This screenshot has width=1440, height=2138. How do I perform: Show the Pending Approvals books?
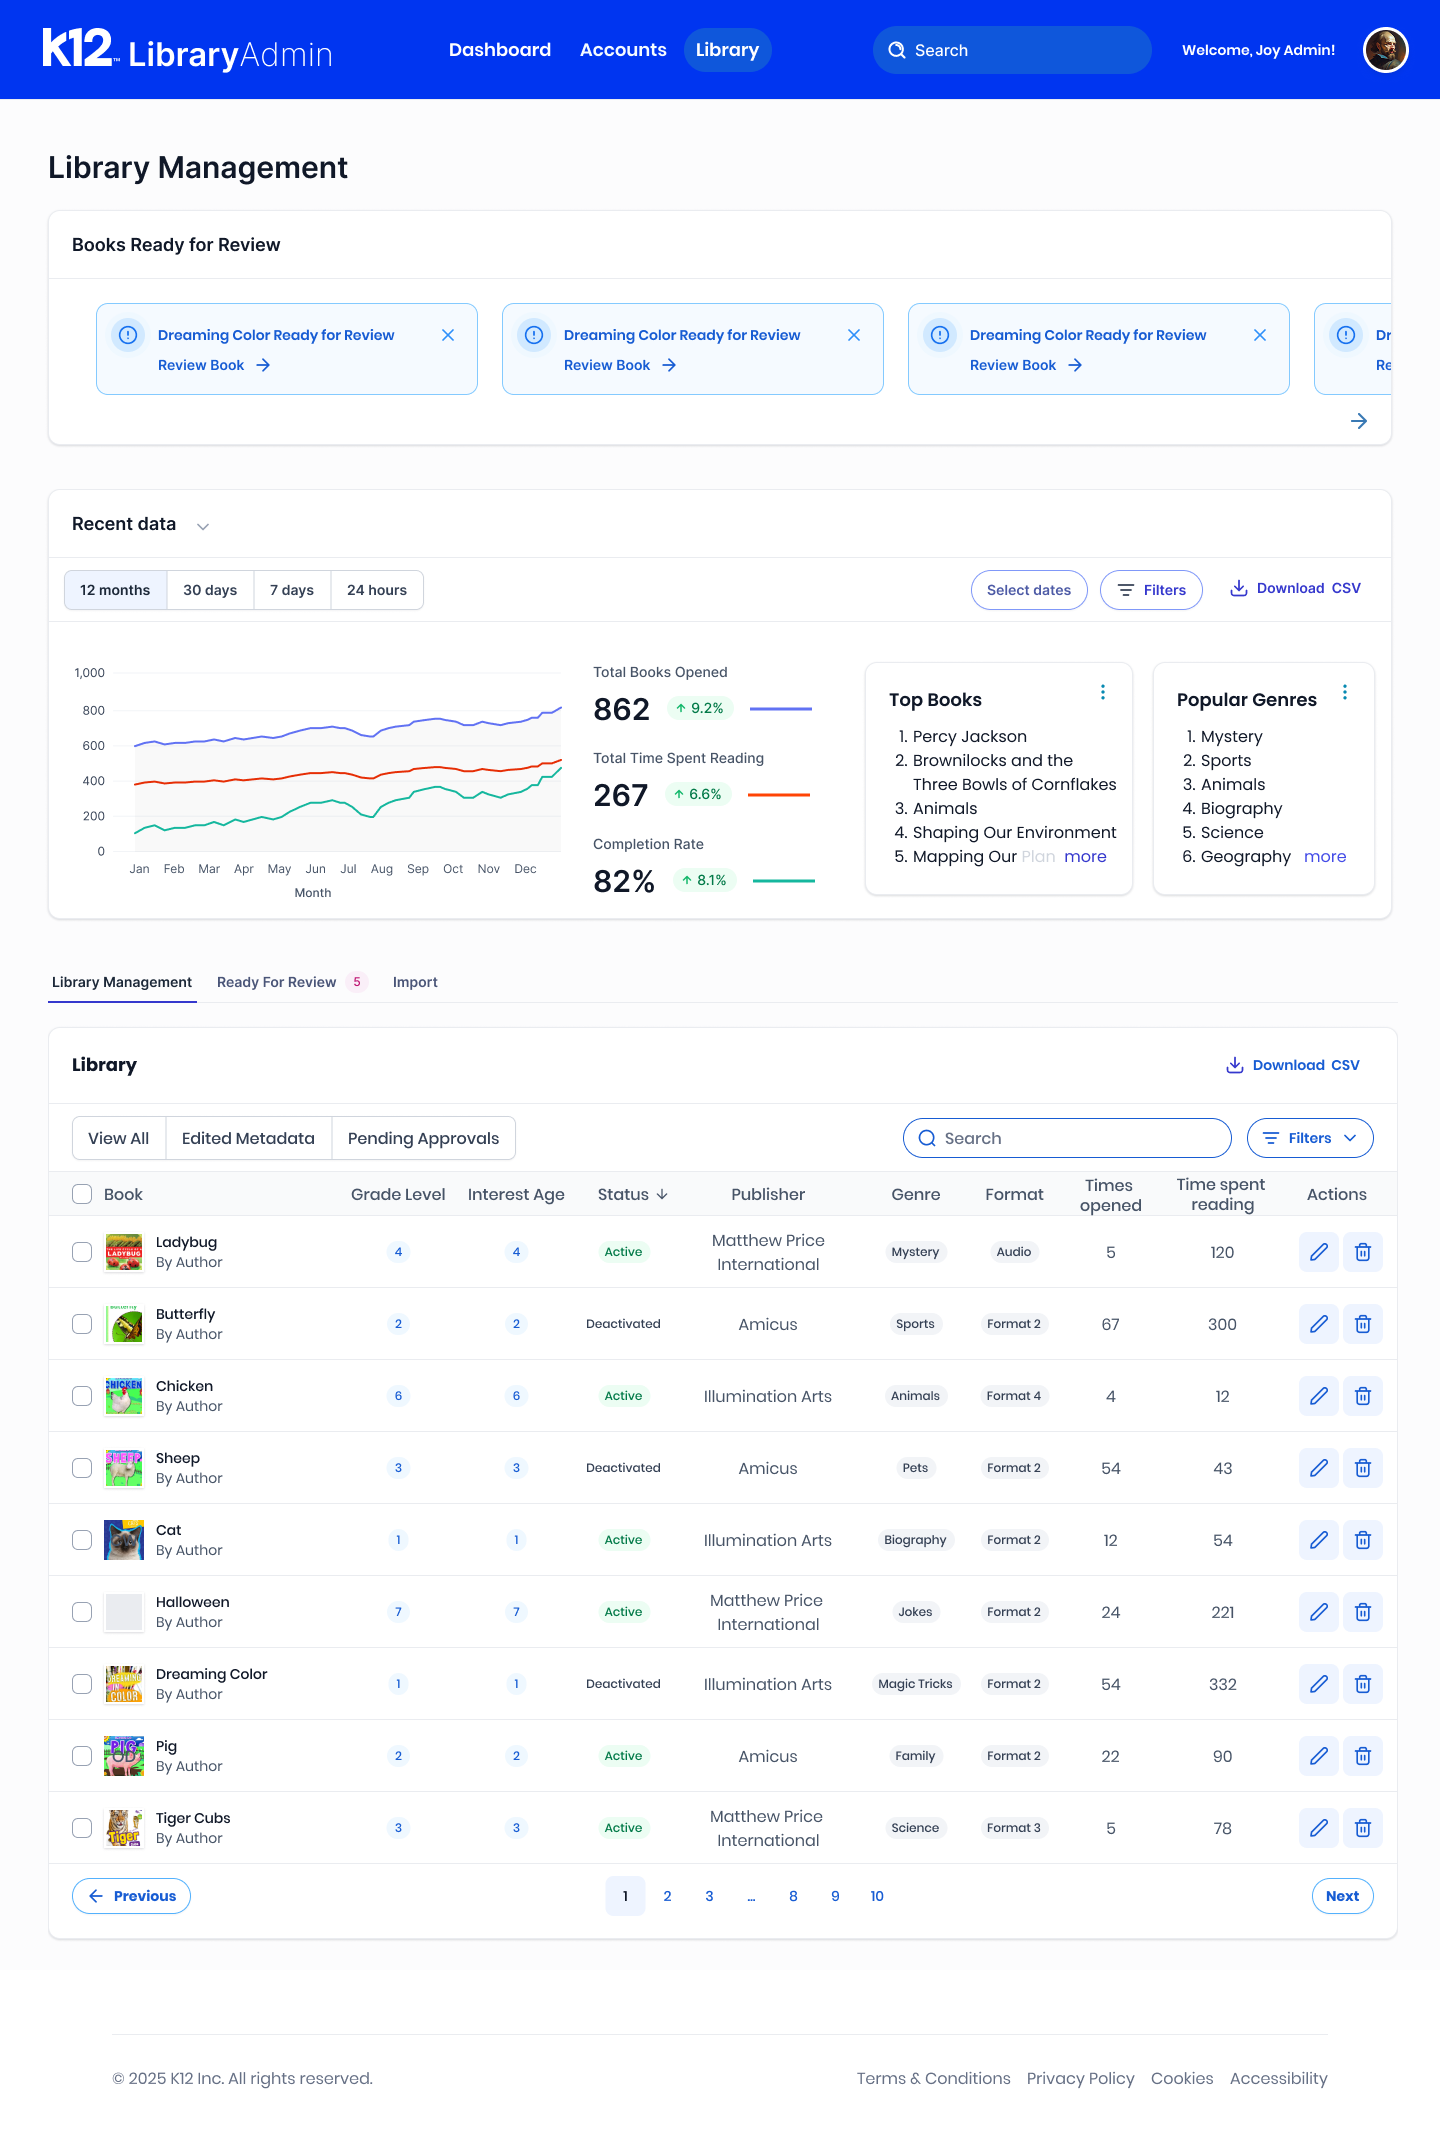pos(423,1138)
